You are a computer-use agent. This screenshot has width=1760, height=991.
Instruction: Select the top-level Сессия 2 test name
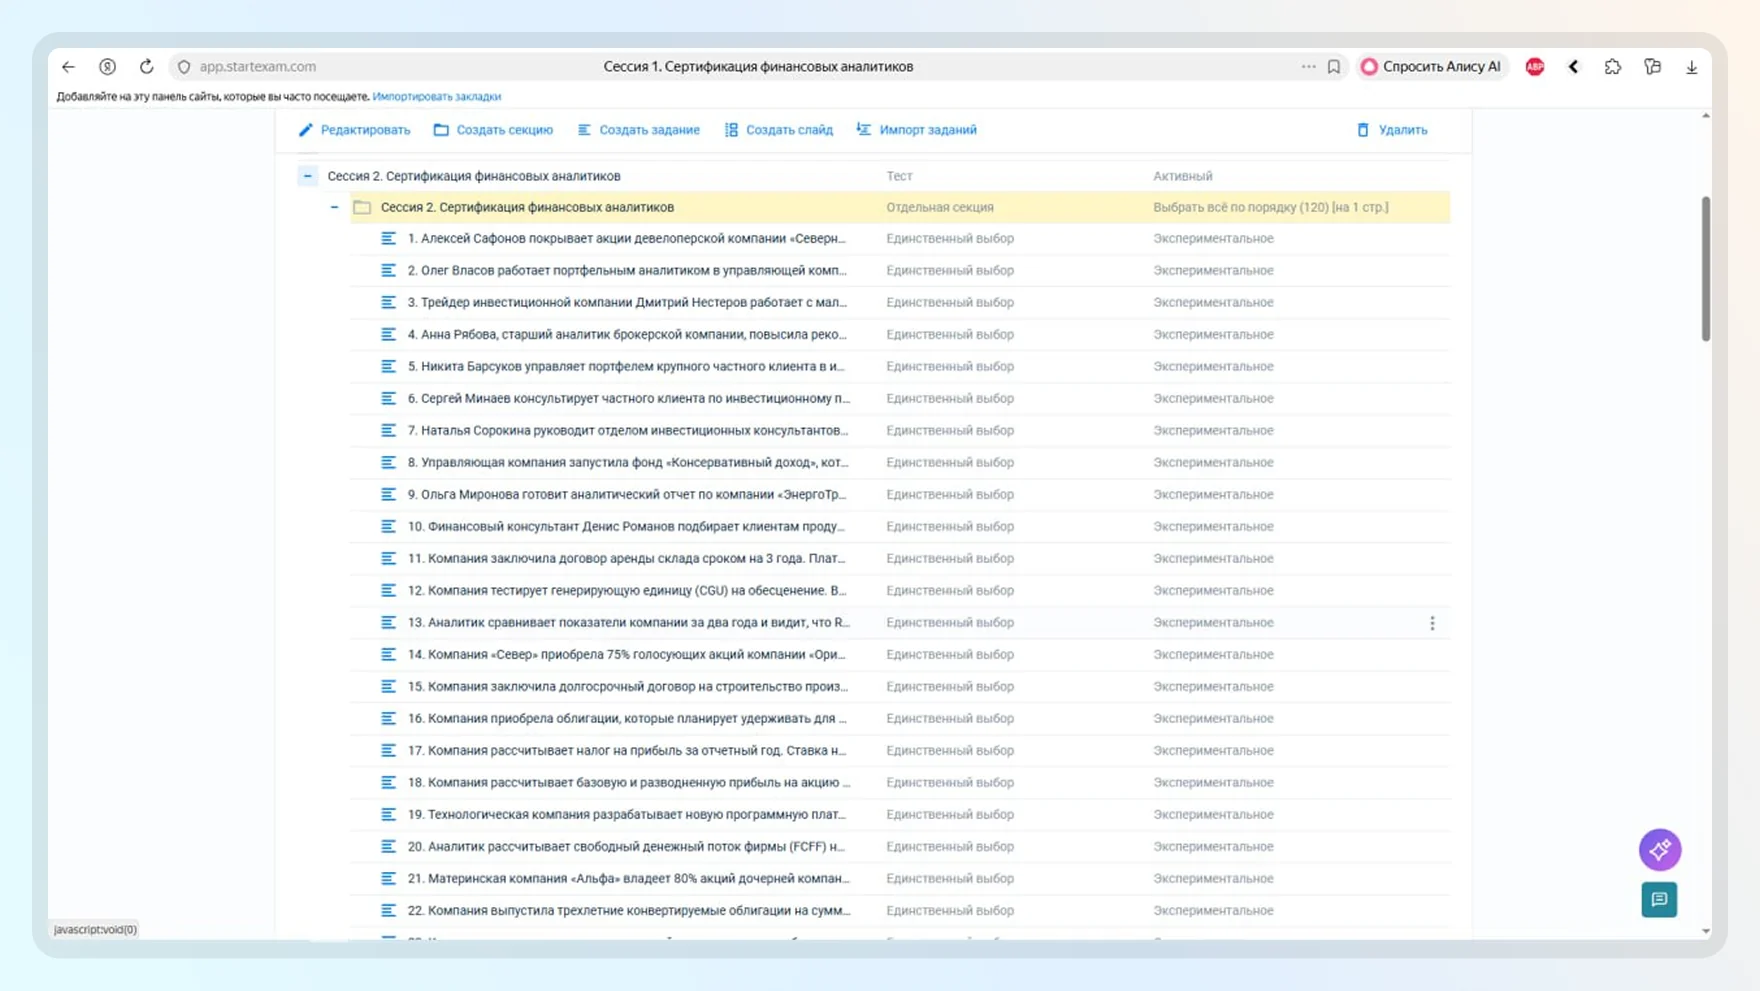point(474,176)
